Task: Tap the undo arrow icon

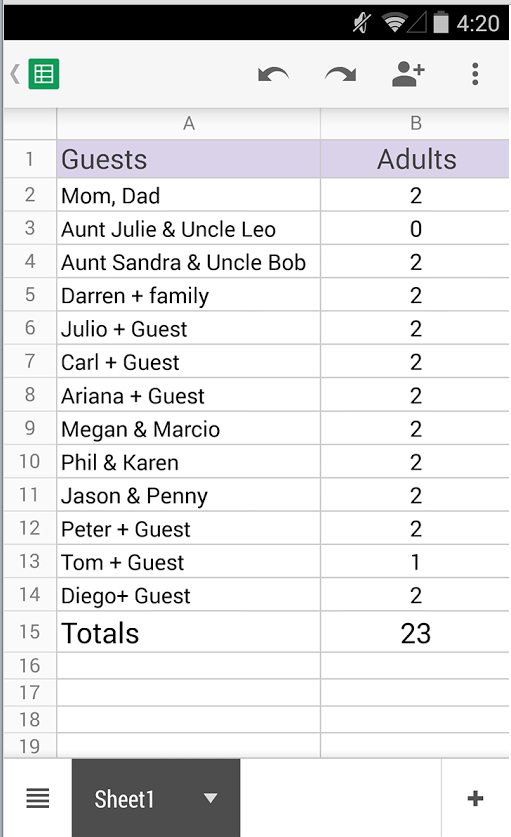Action: [x=273, y=74]
